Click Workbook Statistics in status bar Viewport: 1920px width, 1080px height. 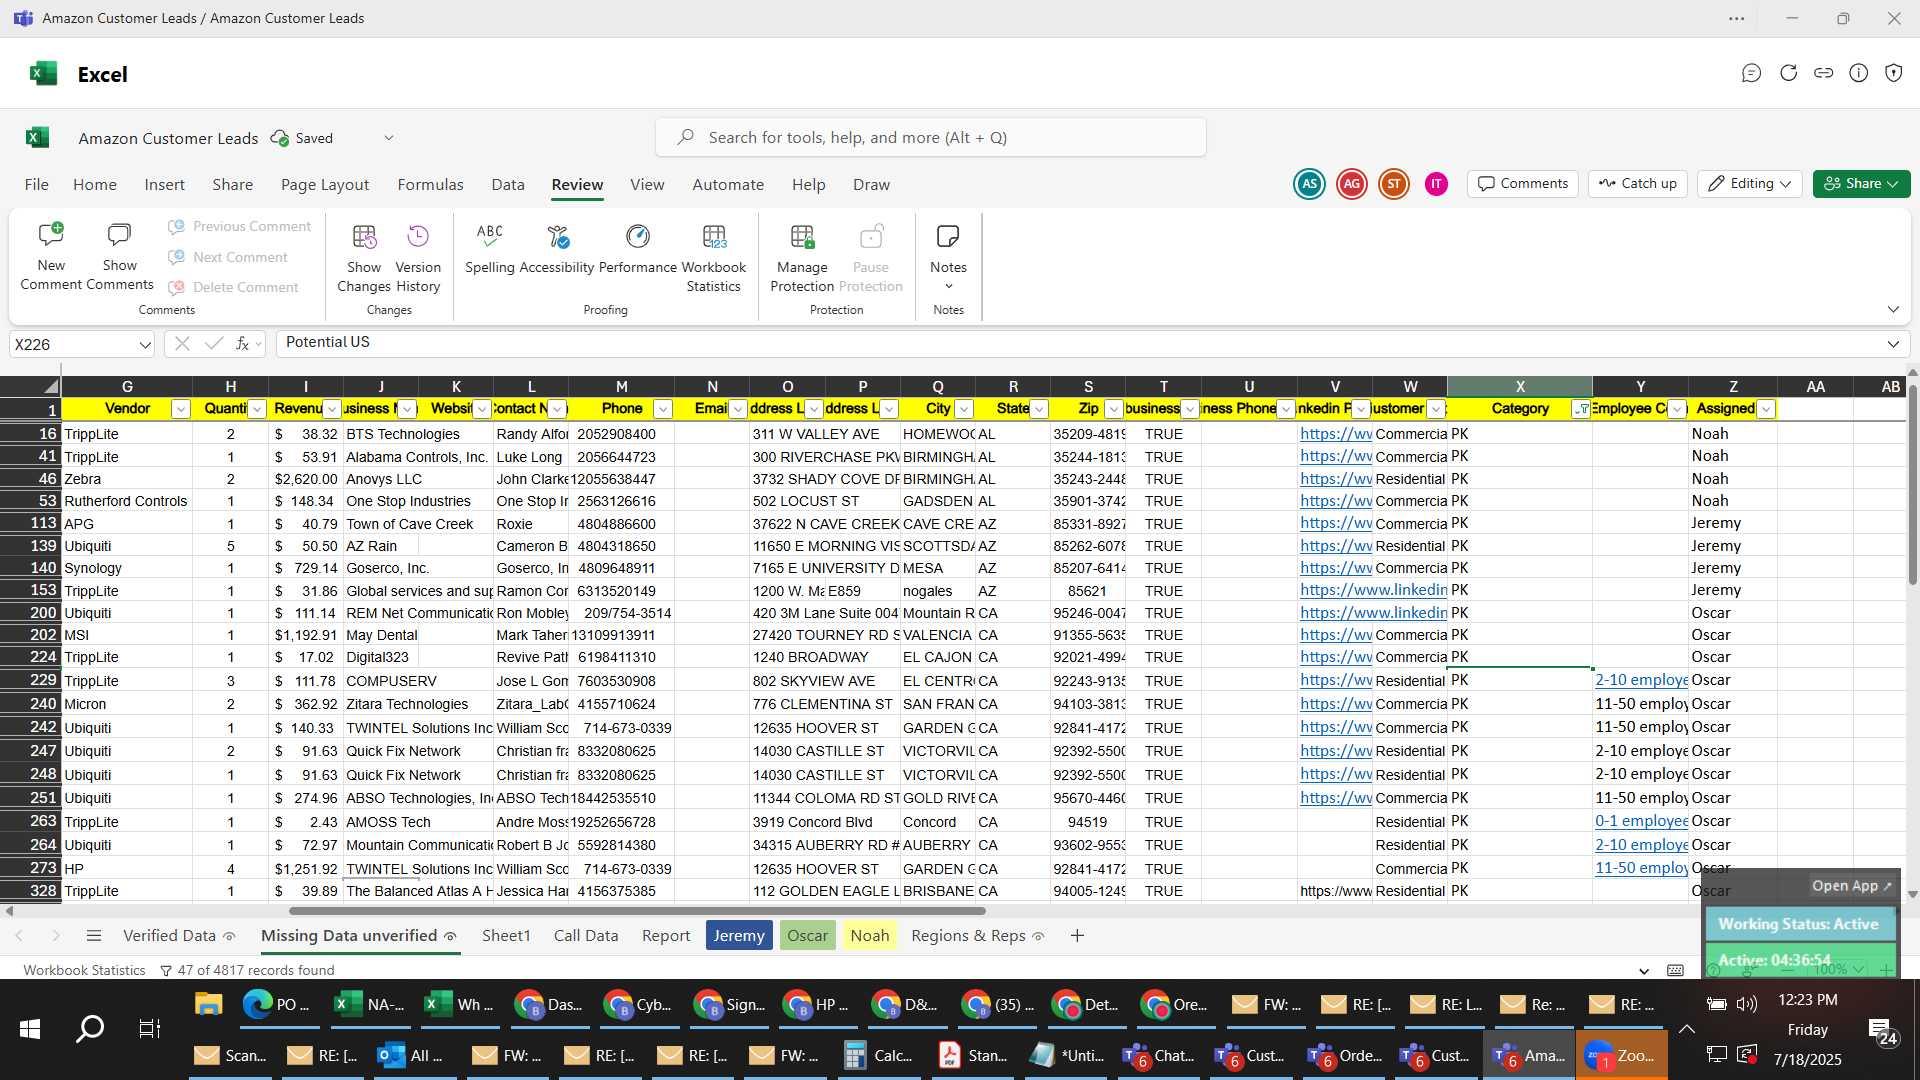coord(84,970)
